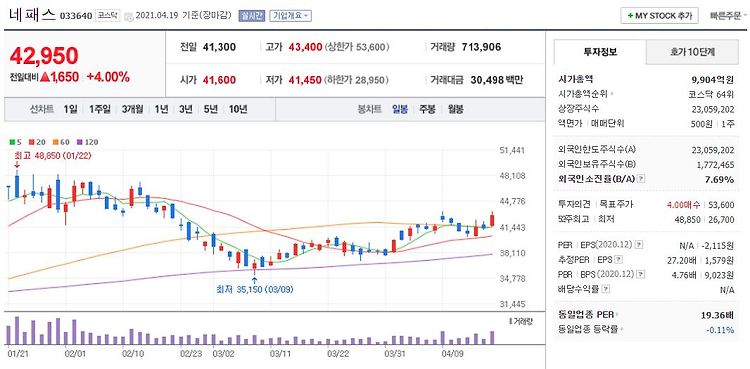Click the 거래량 value 713,906
Viewport: 750px width, 369px height.
(x=482, y=47)
